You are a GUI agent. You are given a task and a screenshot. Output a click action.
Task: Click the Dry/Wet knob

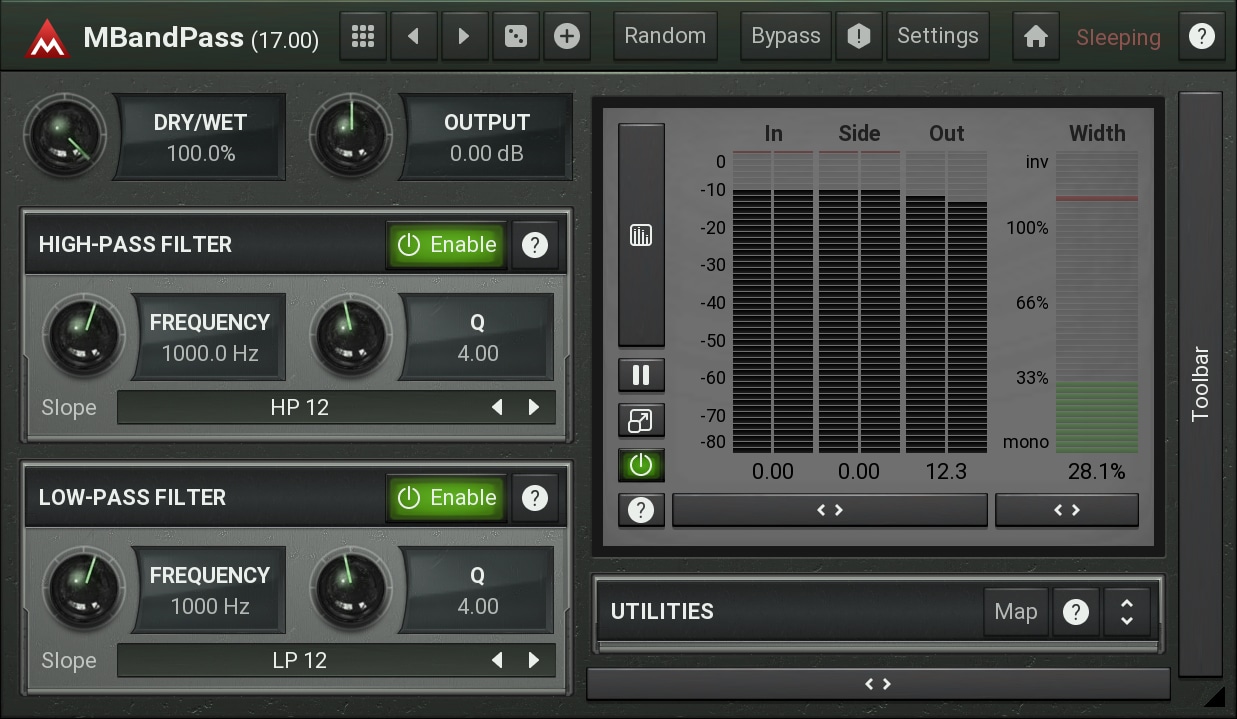pos(65,136)
